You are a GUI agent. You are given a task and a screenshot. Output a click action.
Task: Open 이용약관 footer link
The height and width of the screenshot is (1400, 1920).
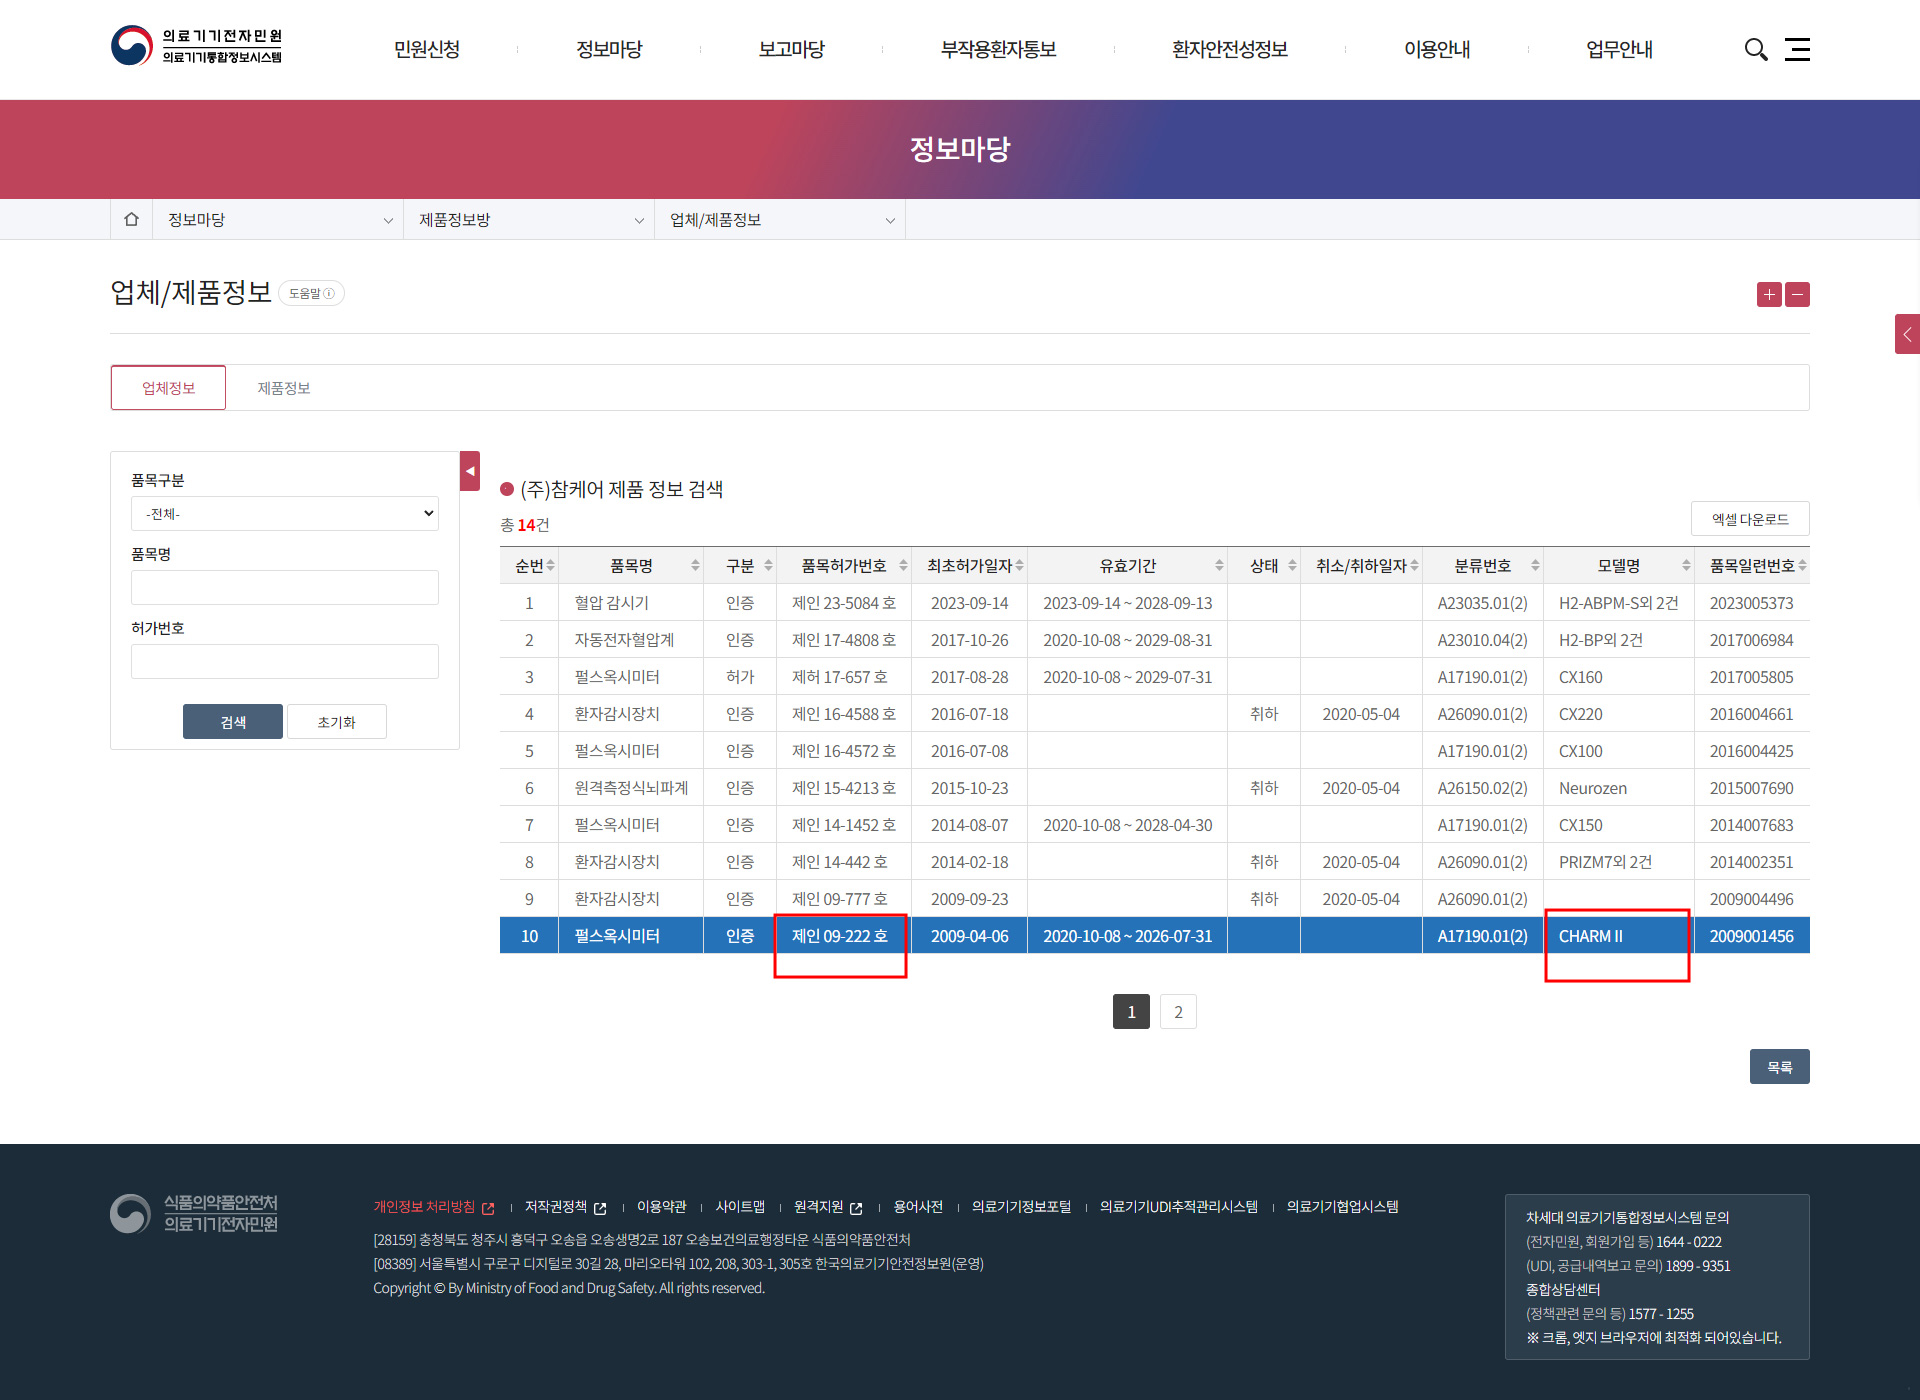(662, 1207)
